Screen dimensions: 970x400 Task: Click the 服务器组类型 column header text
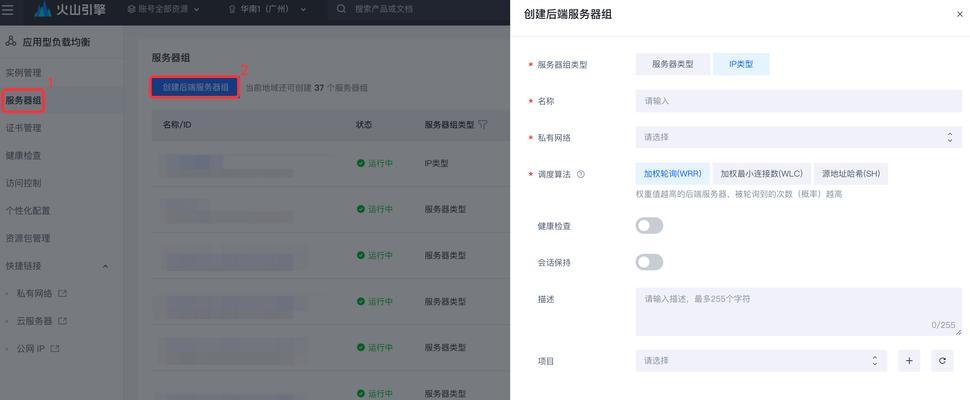449,125
